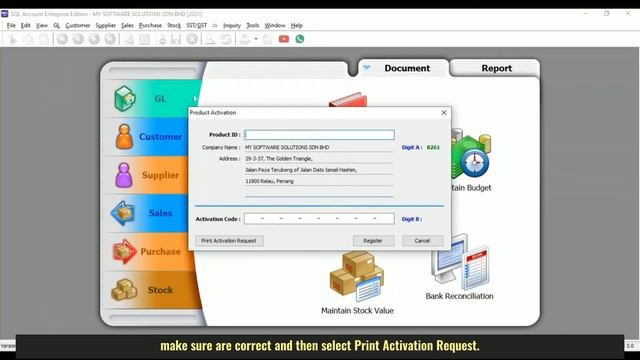Select the Supplier module in sidebar
Viewport: 640px width, 360px height.
pyautogui.click(x=149, y=175)
